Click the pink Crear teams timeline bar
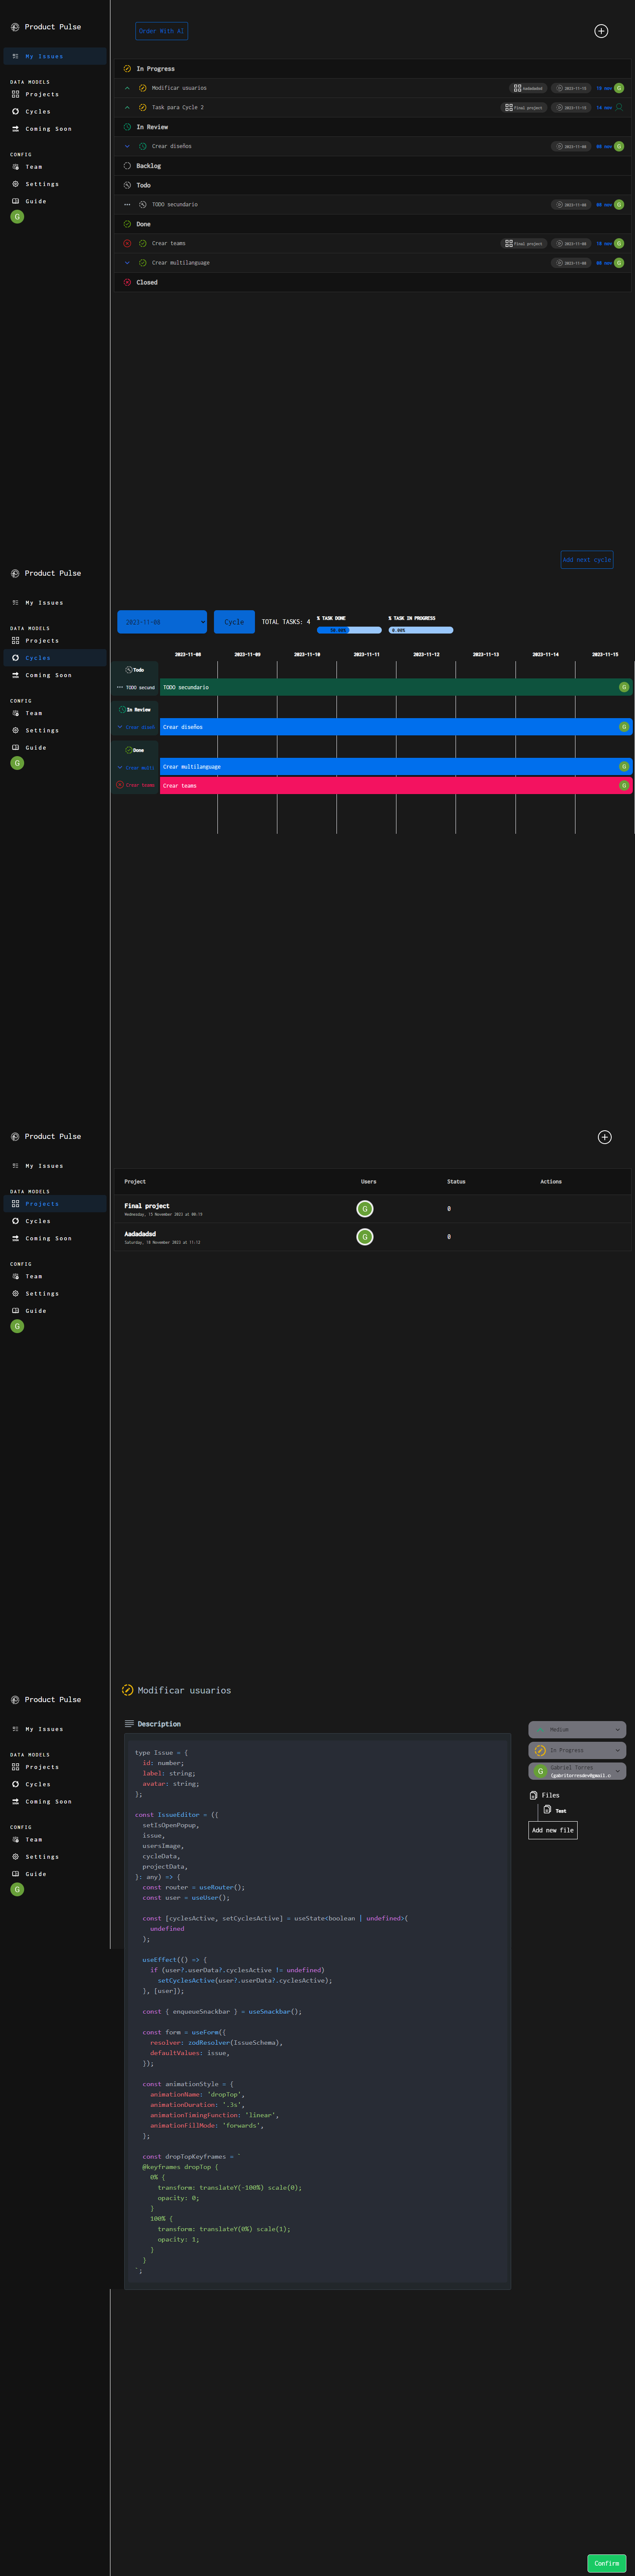Screen dimensions: 635x2576 pyautogui.click(x=396, y=785)
